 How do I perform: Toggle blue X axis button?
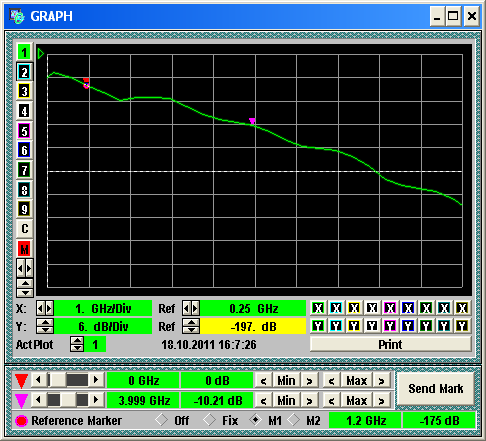[x=408, y=308]
